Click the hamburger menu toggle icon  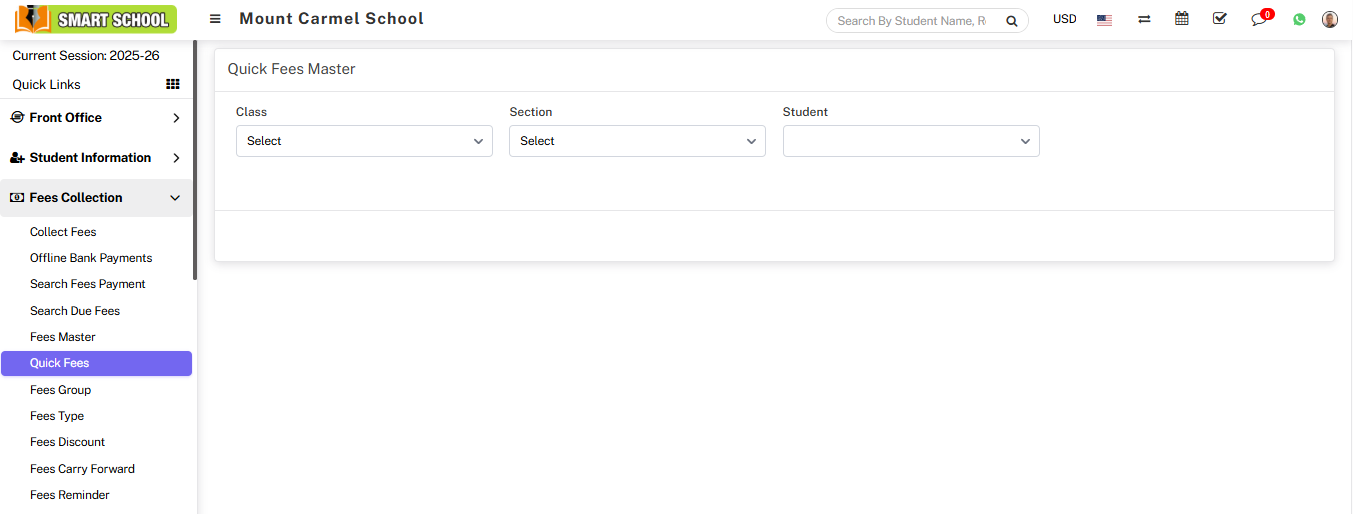pos(215,19)
